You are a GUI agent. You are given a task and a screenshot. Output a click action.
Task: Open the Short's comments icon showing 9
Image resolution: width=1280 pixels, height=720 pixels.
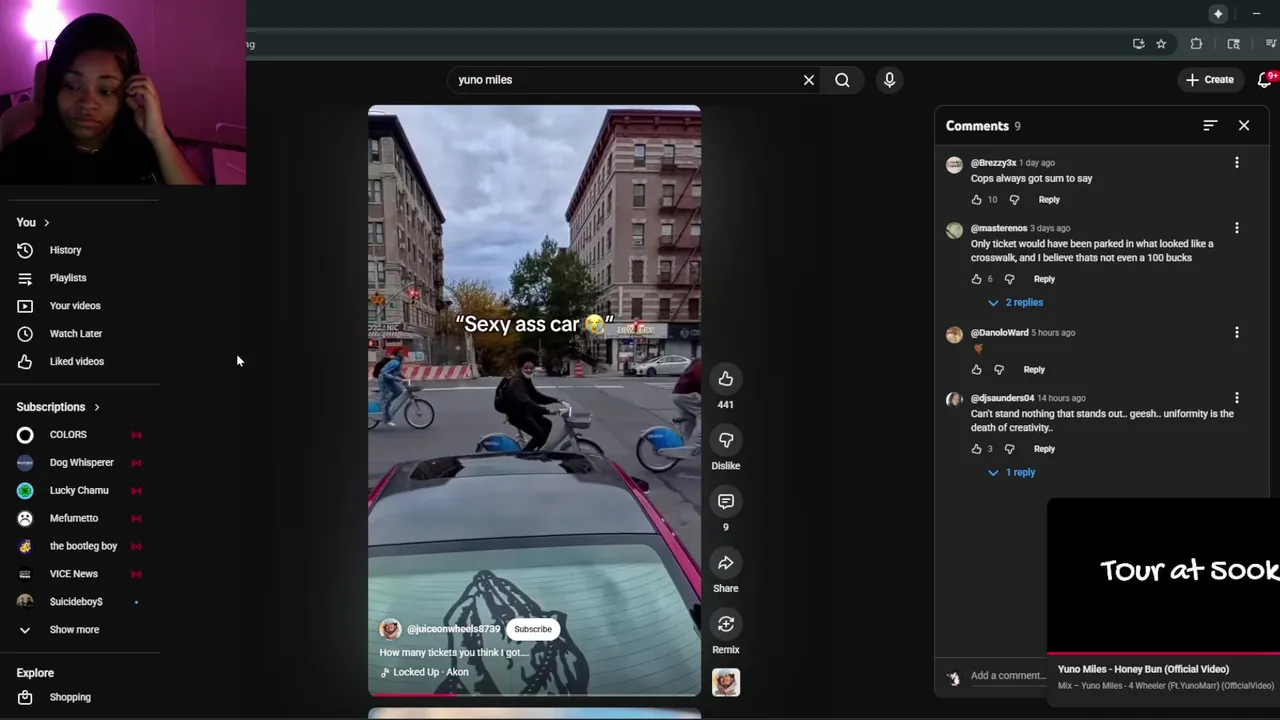coord(726,501)
